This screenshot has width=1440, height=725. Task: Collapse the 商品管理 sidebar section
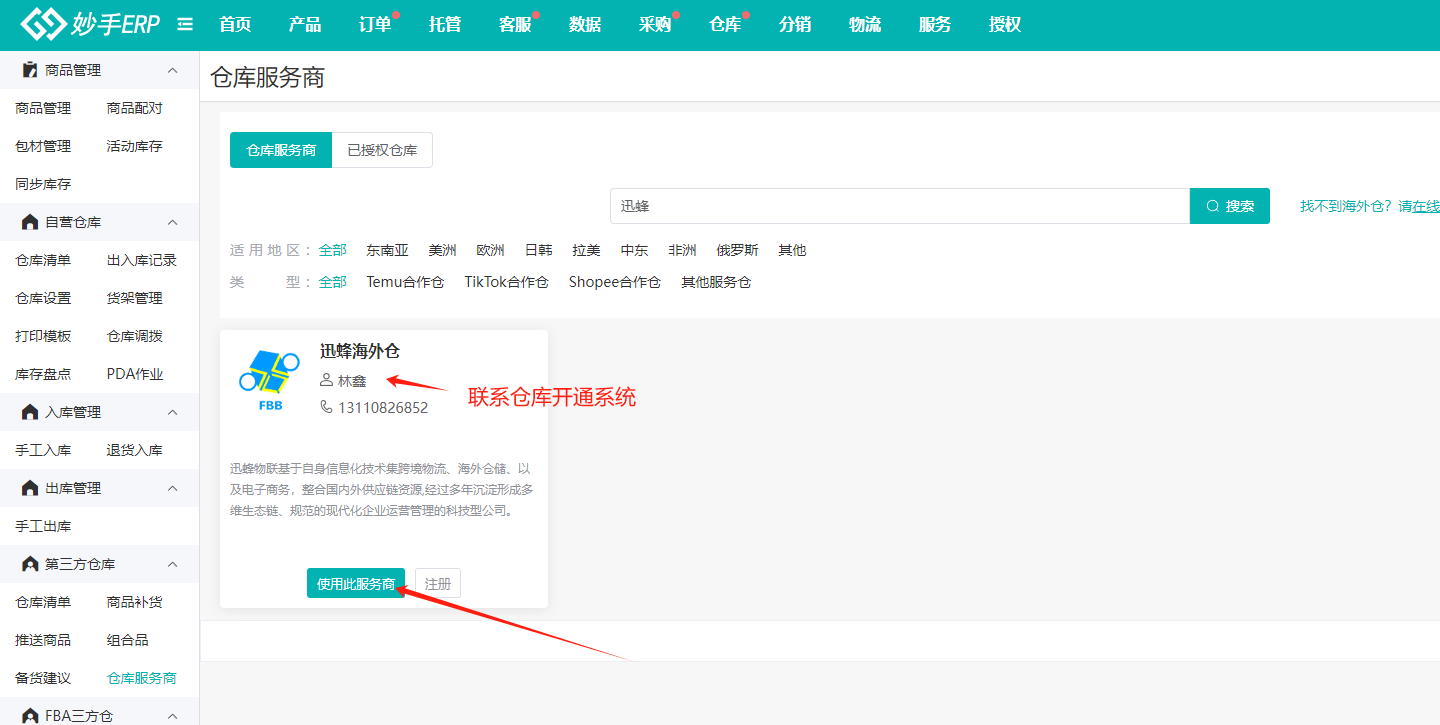(x=172, y=70)
